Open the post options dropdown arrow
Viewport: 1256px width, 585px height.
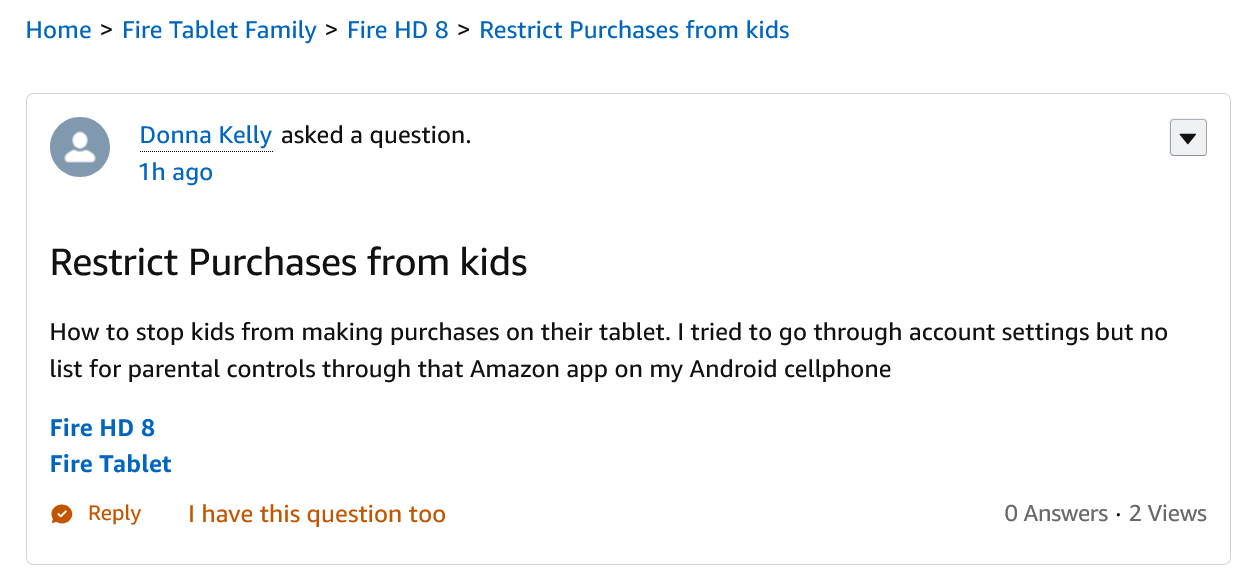(x=1188, y=138)
